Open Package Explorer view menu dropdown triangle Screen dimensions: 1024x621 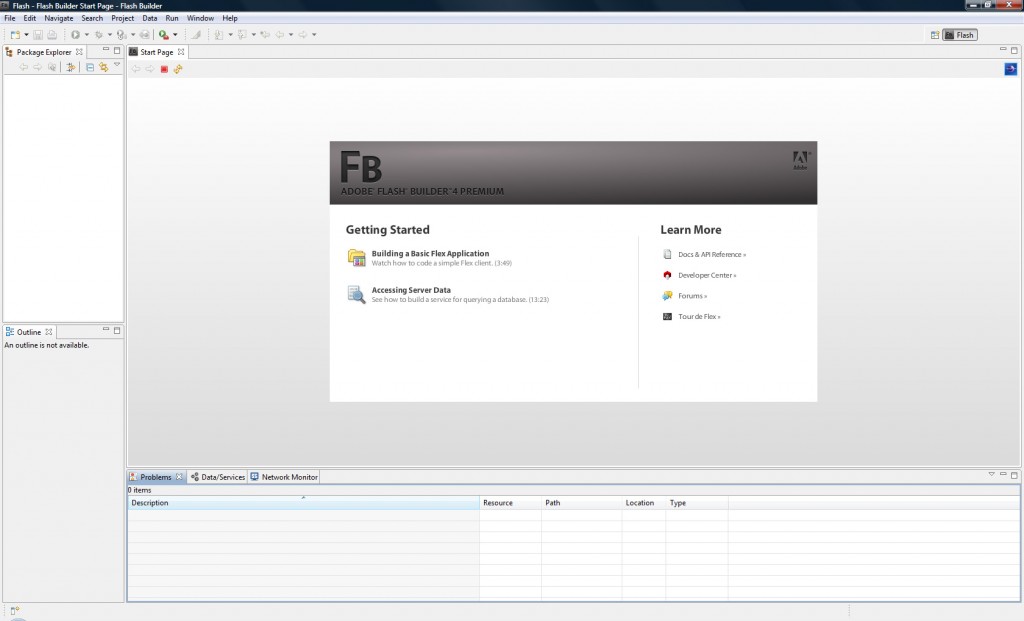pyautogui.click(x=117, y=66)
